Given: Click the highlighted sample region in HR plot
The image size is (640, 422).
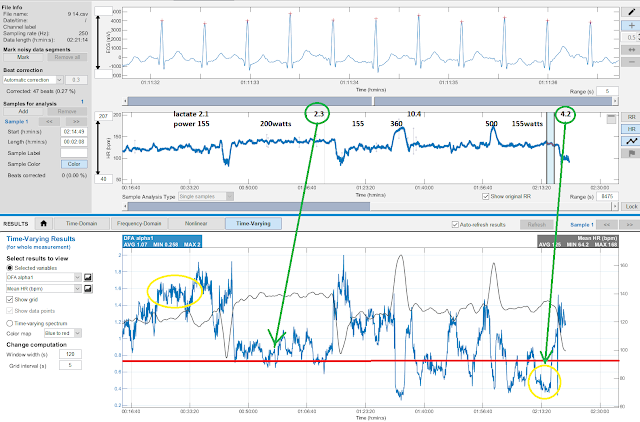Looking at the screenshot, I should 551,148.
